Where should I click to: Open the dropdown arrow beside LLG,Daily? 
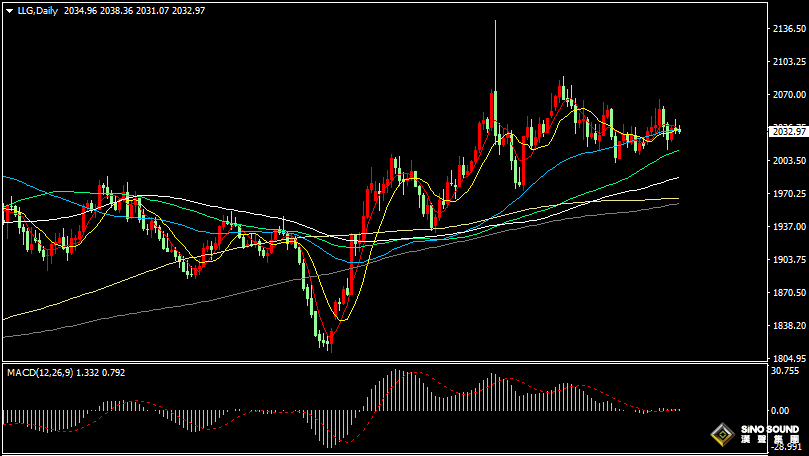click(8, 10)
